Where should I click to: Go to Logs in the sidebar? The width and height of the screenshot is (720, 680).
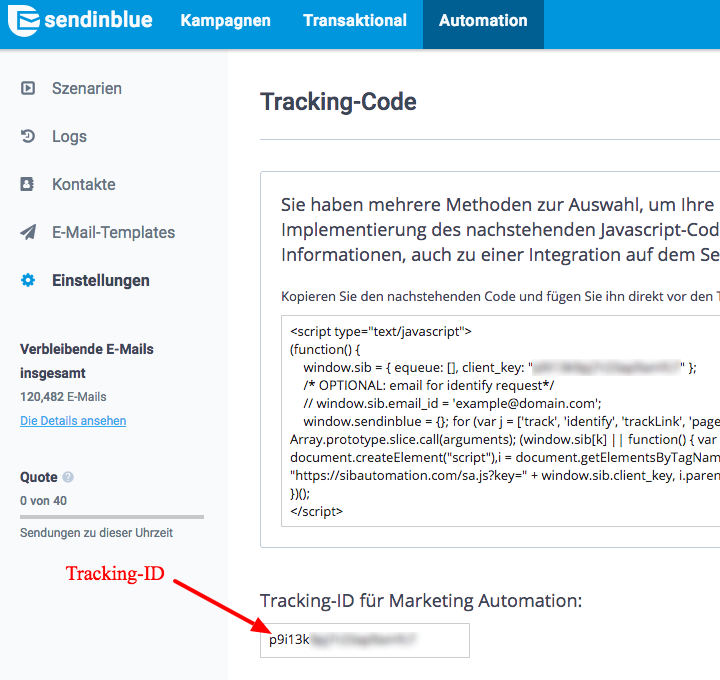coord(69,136)
